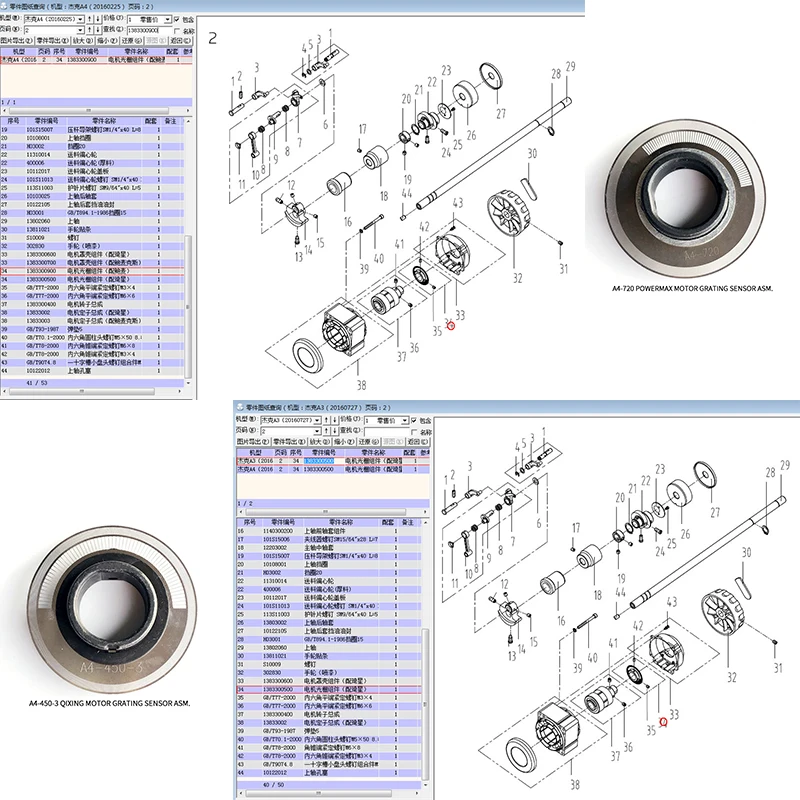Open 页码 dropdown in A3 window
This screenshot has height=800, width=800.
point(317,432)
